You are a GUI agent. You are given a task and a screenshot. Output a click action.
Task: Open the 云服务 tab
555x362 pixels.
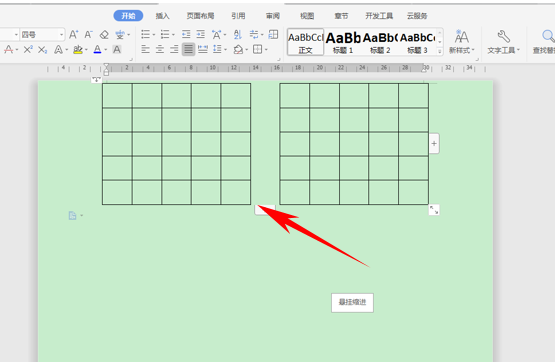pos(417,16)
